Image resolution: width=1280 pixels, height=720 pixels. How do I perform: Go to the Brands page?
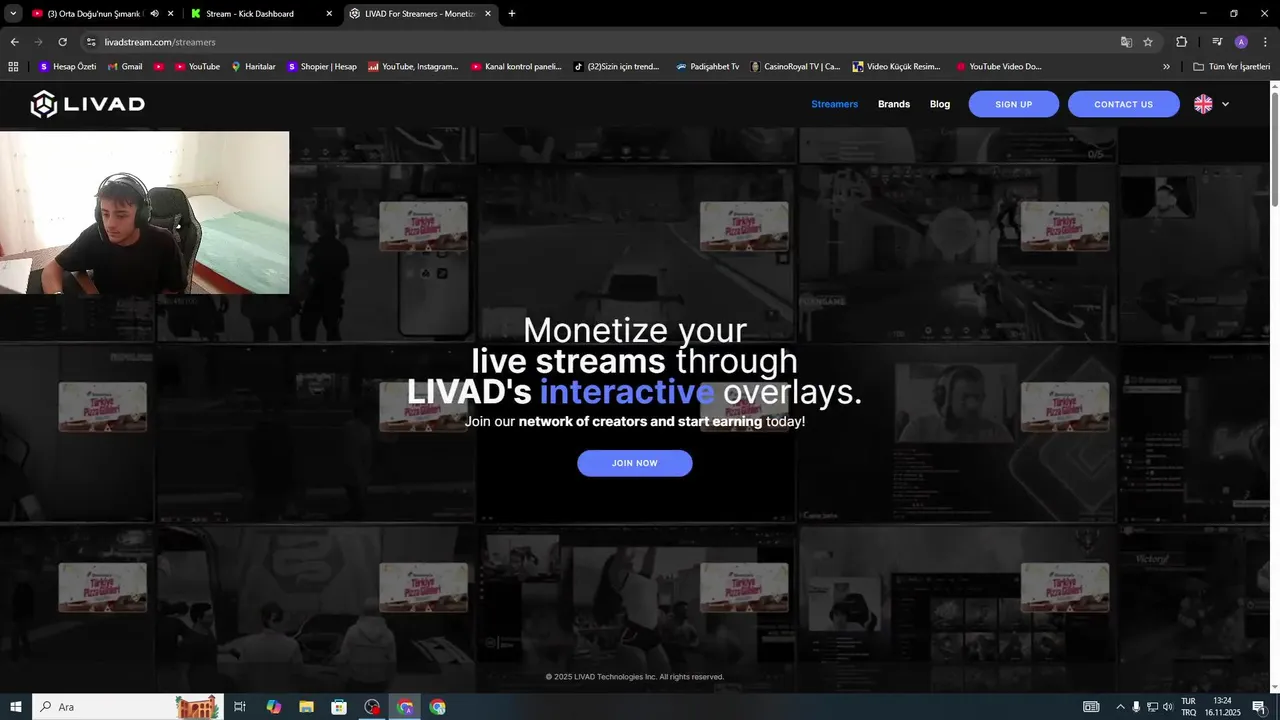pos(894,104)
